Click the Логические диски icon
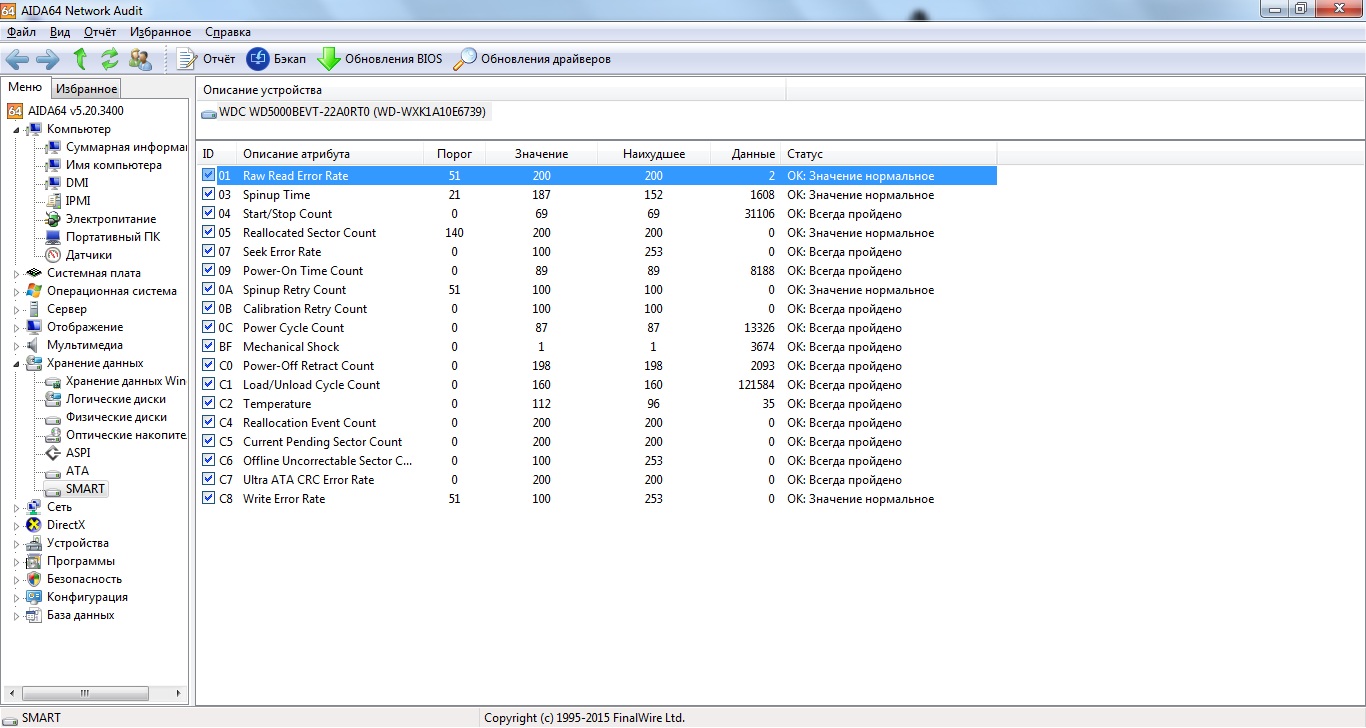 (x=54, y=399)
